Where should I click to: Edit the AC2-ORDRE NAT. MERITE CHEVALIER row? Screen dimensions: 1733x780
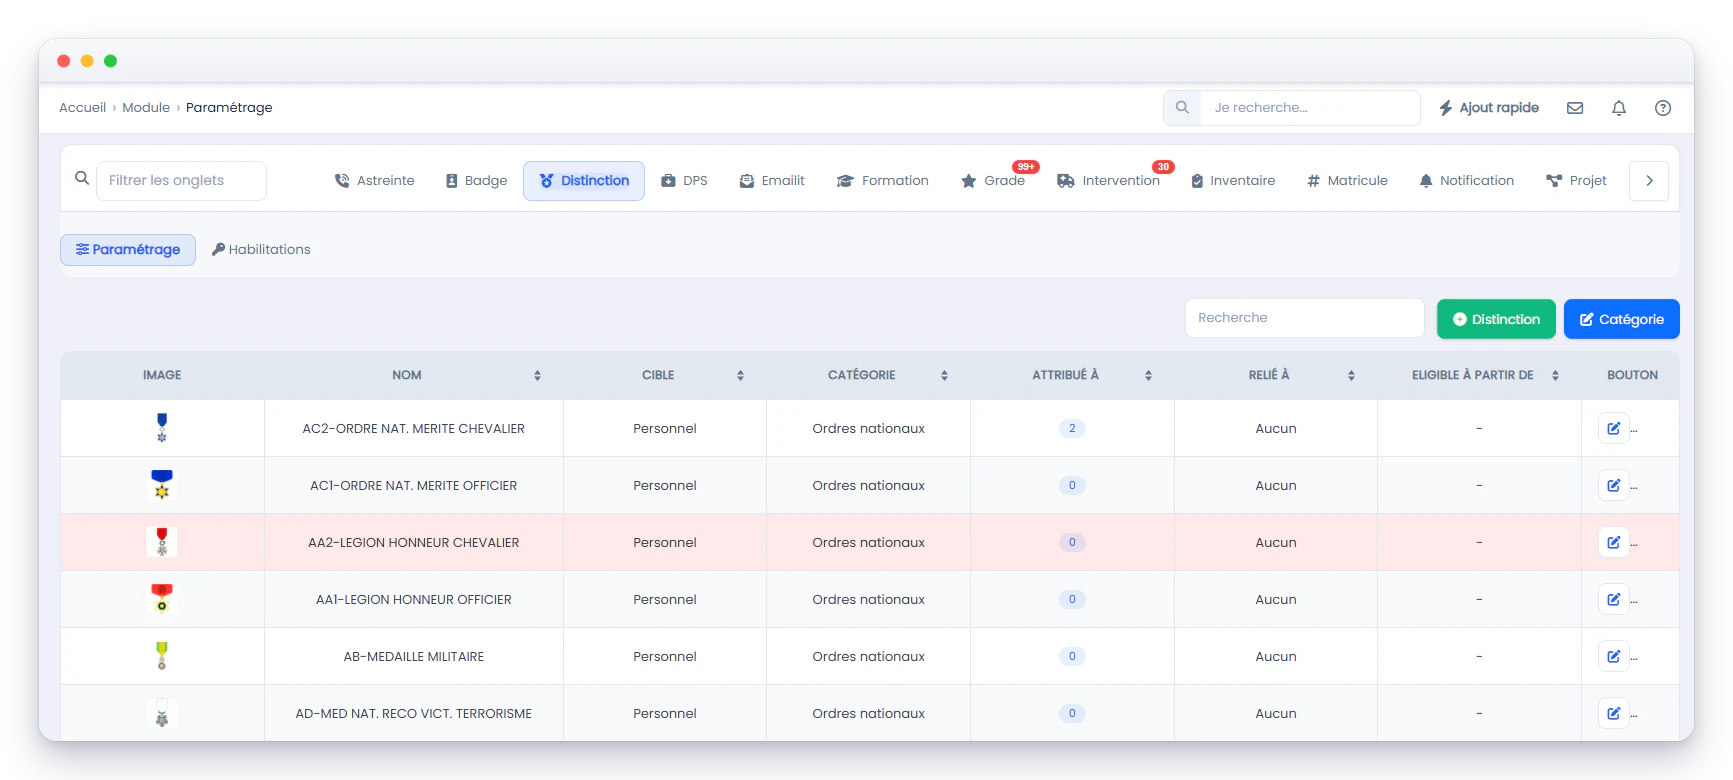click(x=1614, y=429)
